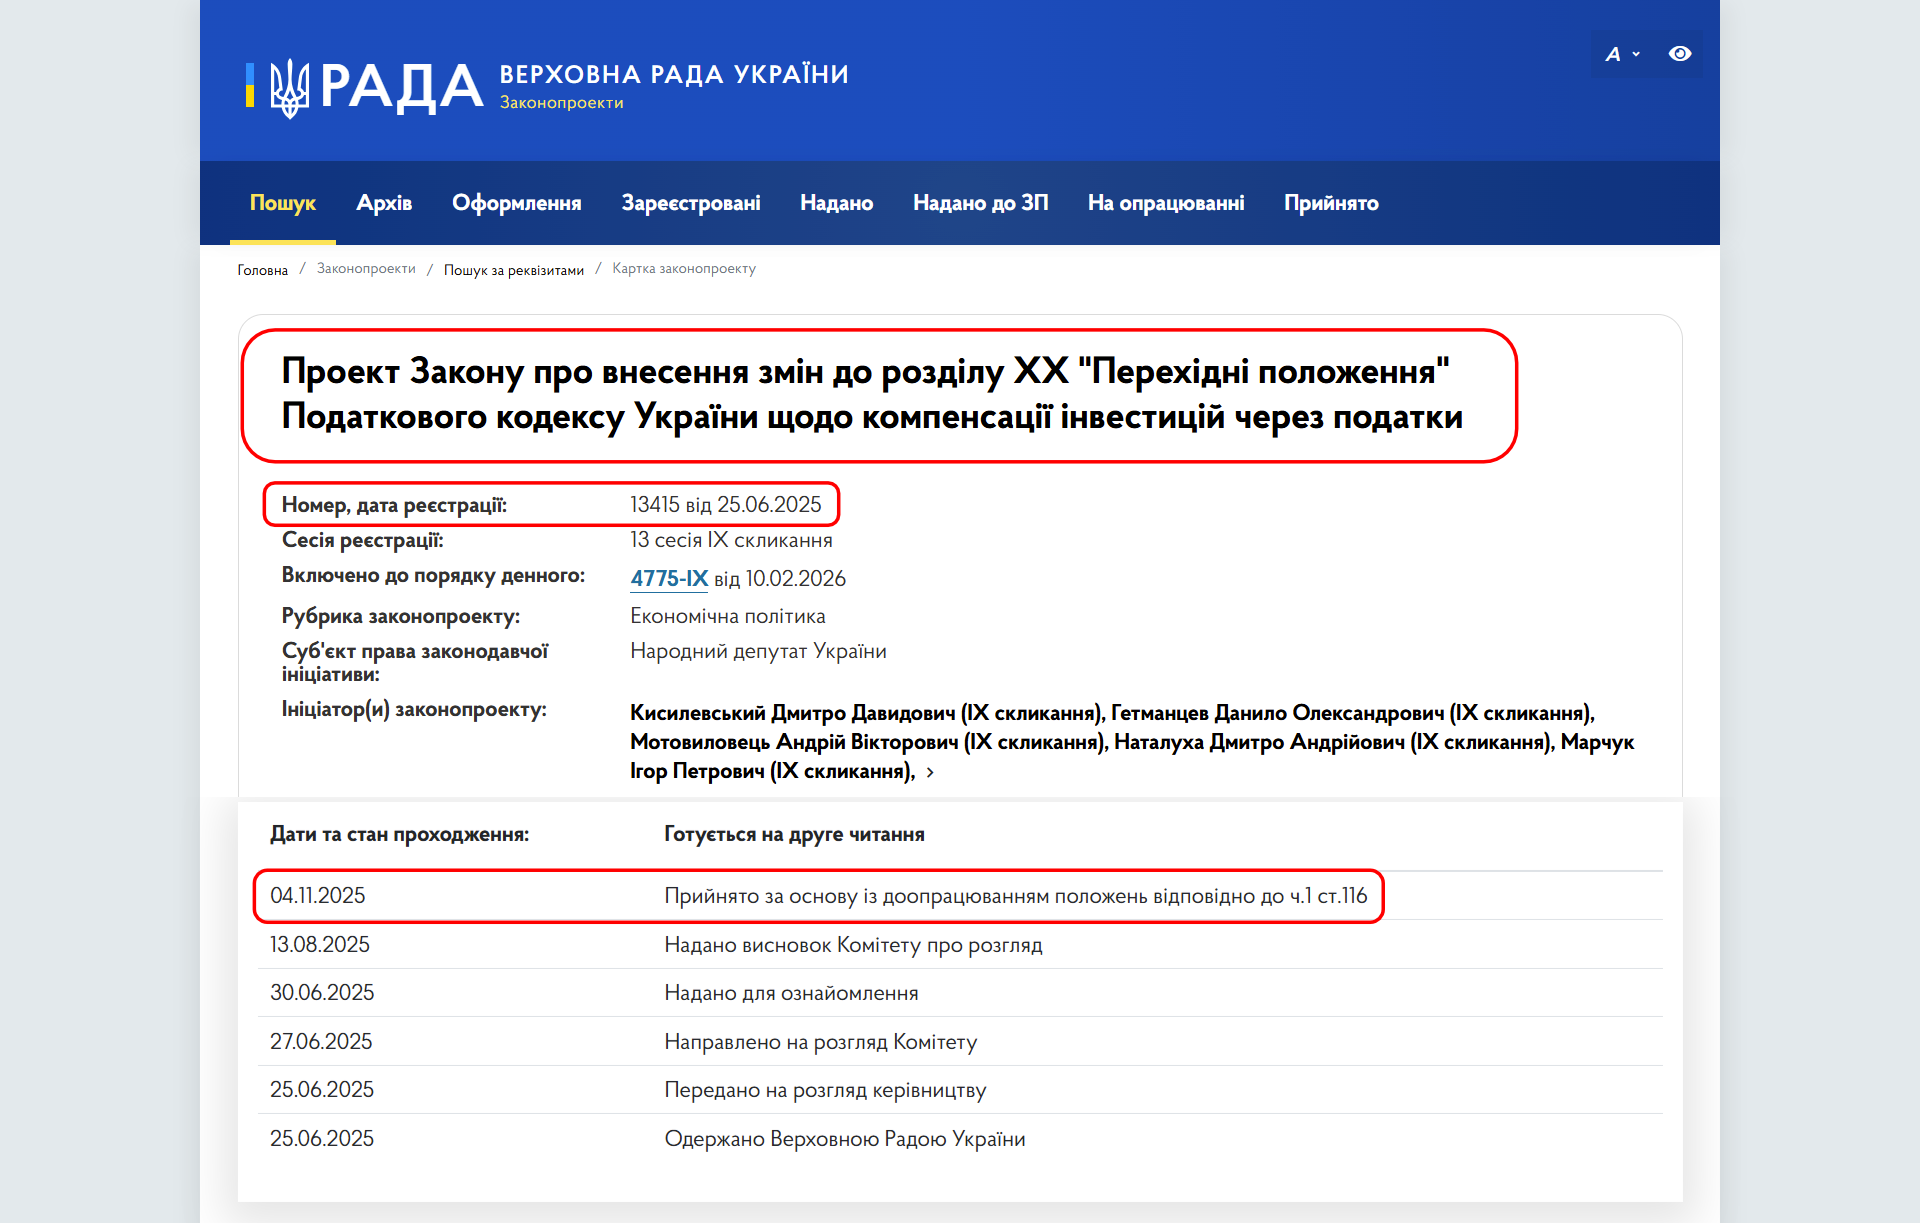Select the 04.11.2025 date cell
Viewport: 1920px width, 1223px height.
pyautogui.click(x=318, y=896)
